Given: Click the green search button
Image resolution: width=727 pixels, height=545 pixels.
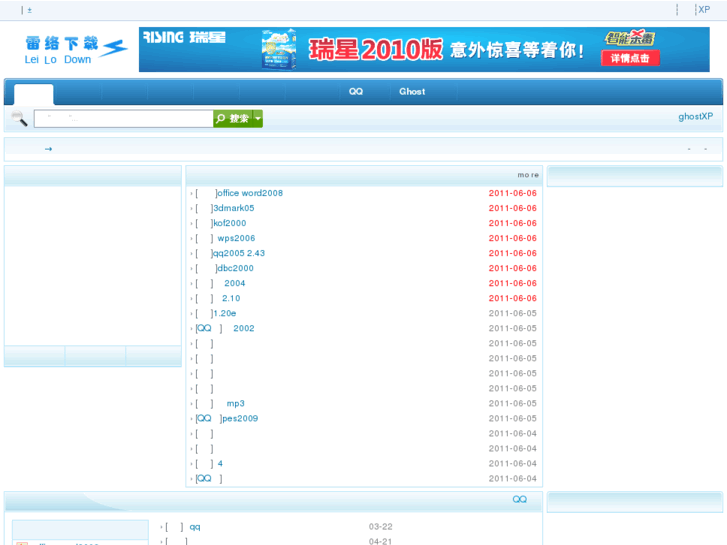Looking at the screenshot, I should (x=233, y=119).
